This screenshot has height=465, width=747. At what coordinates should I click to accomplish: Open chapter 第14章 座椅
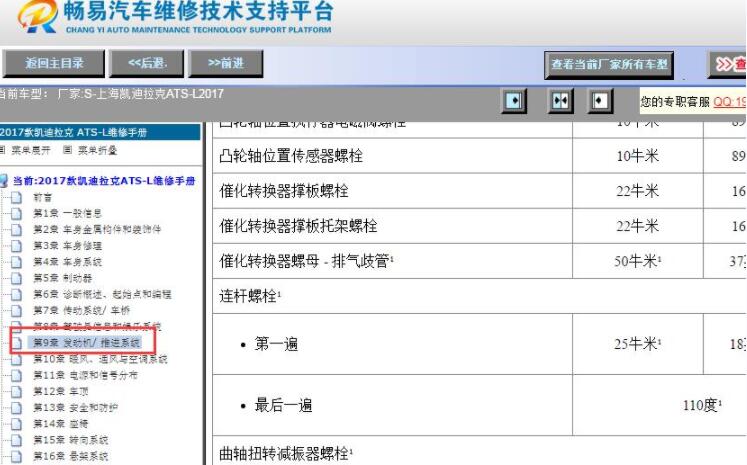tap(61, 424)
